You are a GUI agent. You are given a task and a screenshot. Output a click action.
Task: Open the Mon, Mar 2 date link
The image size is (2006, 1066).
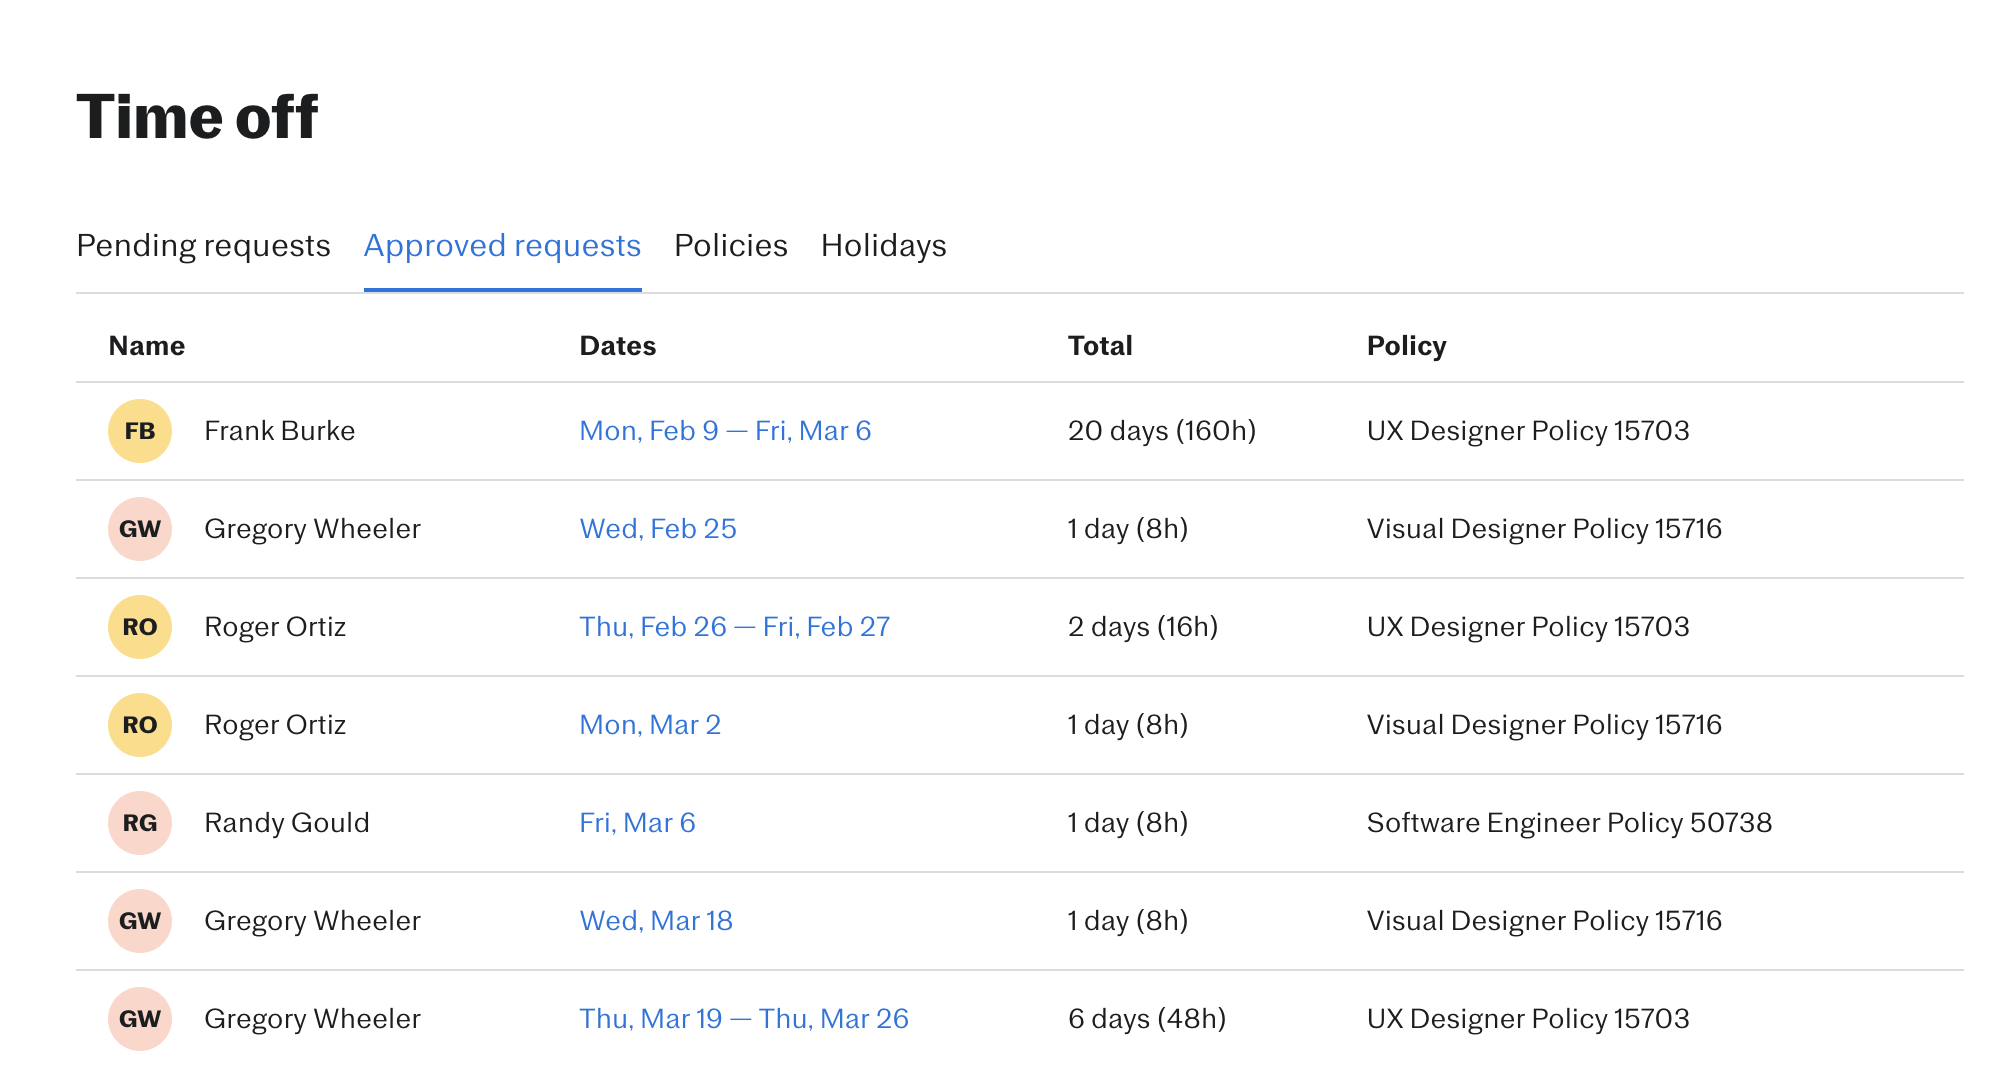pyautogui.click(x=650, y=725)
